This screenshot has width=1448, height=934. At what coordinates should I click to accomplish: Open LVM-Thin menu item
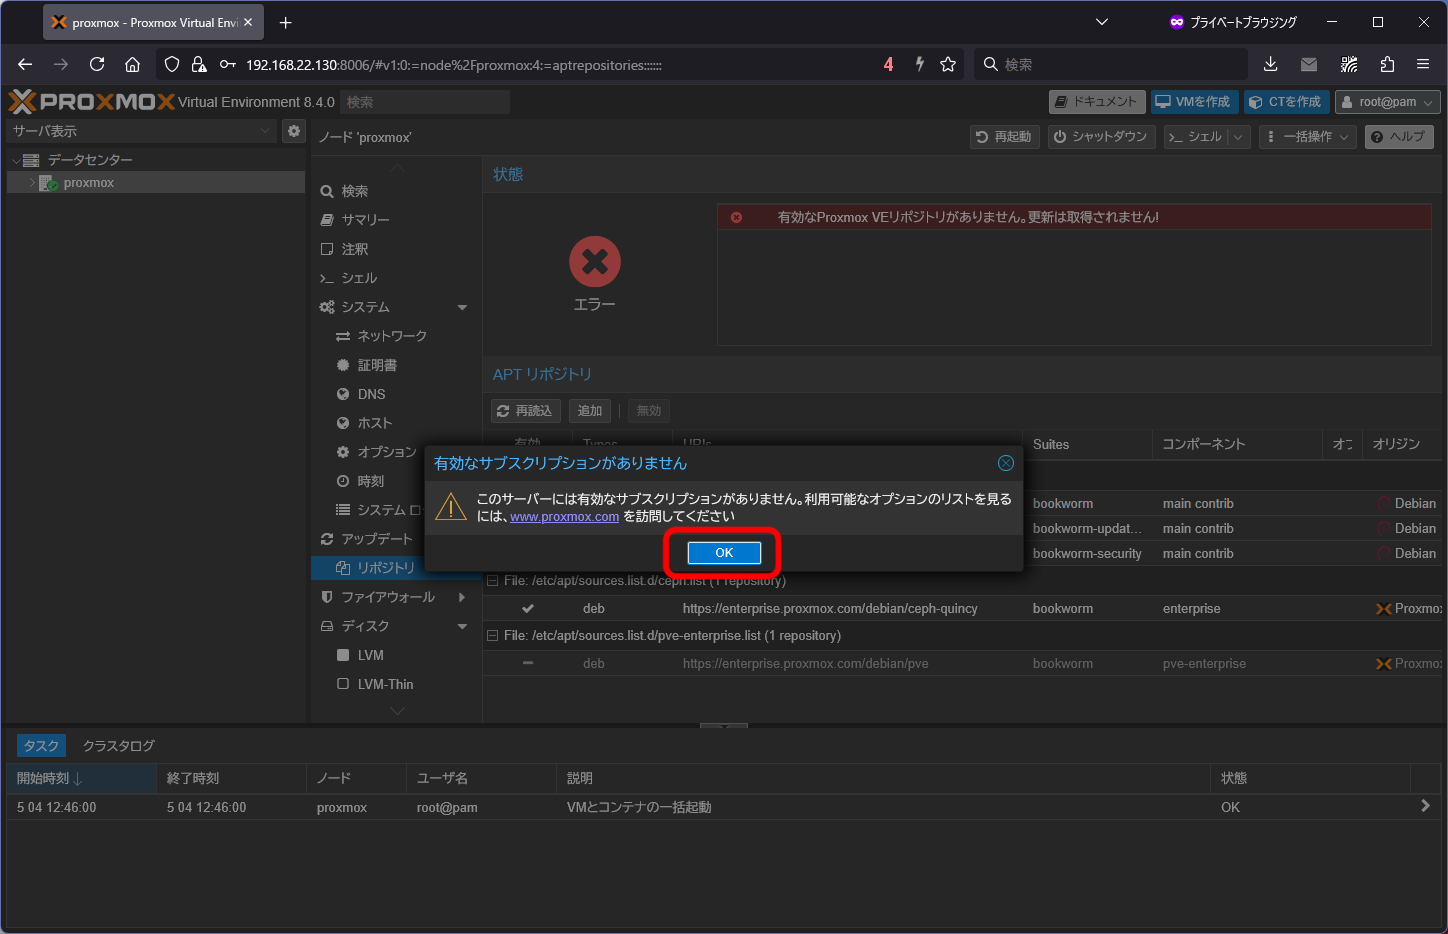coord(396,684)
